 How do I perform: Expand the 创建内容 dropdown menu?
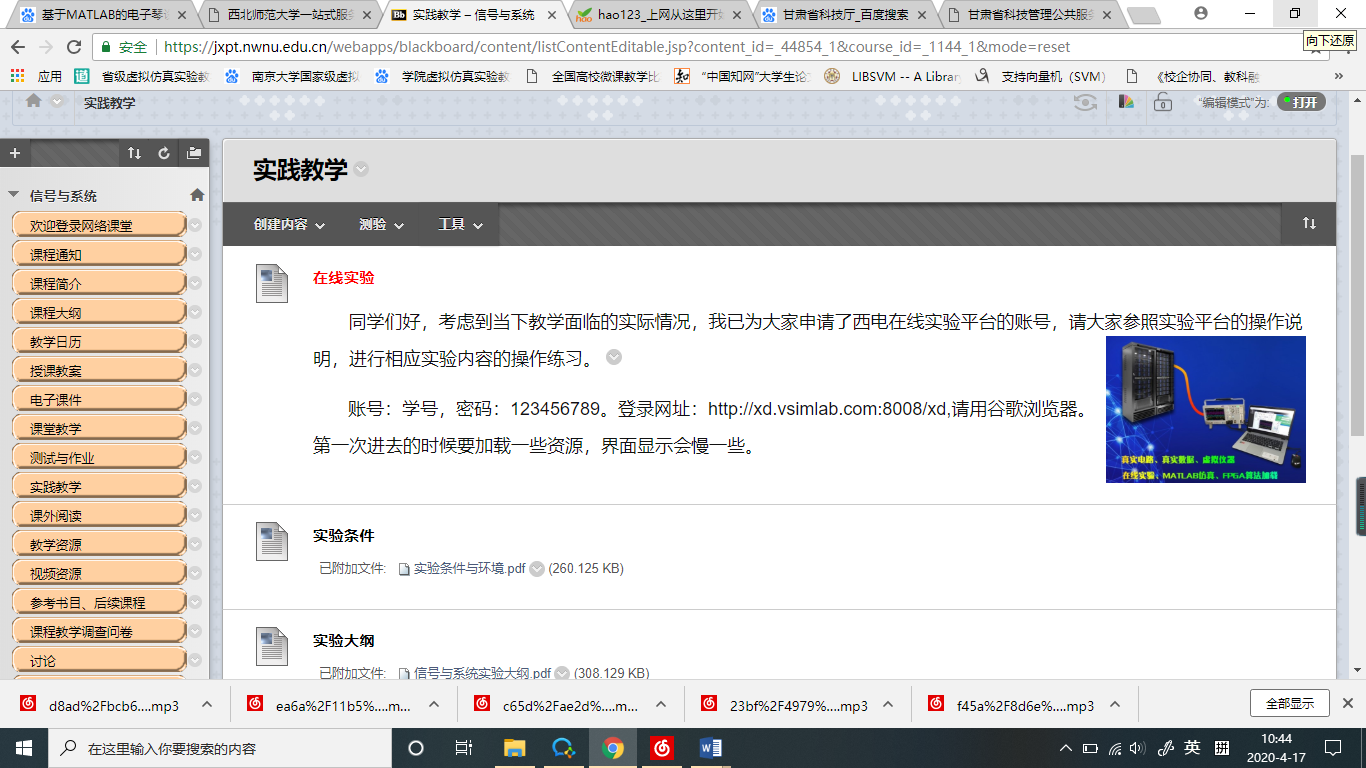[289, 225]
